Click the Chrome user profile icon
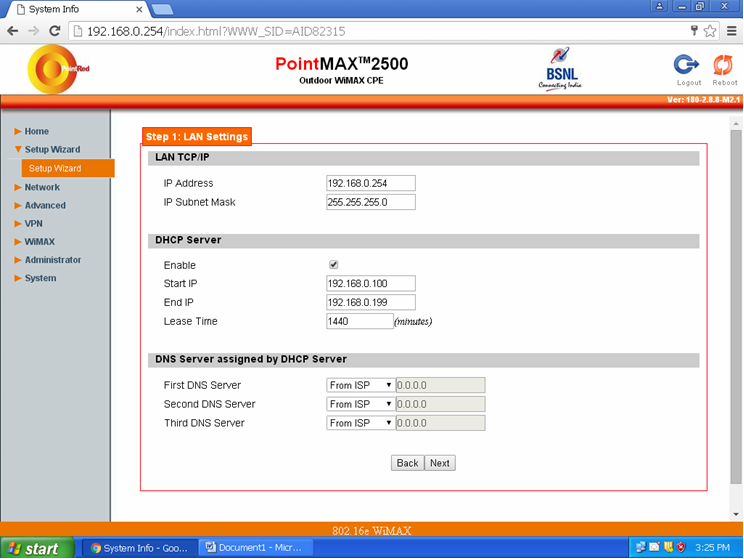744x559 pixels. pyautogui.click(x=660, y=6)
